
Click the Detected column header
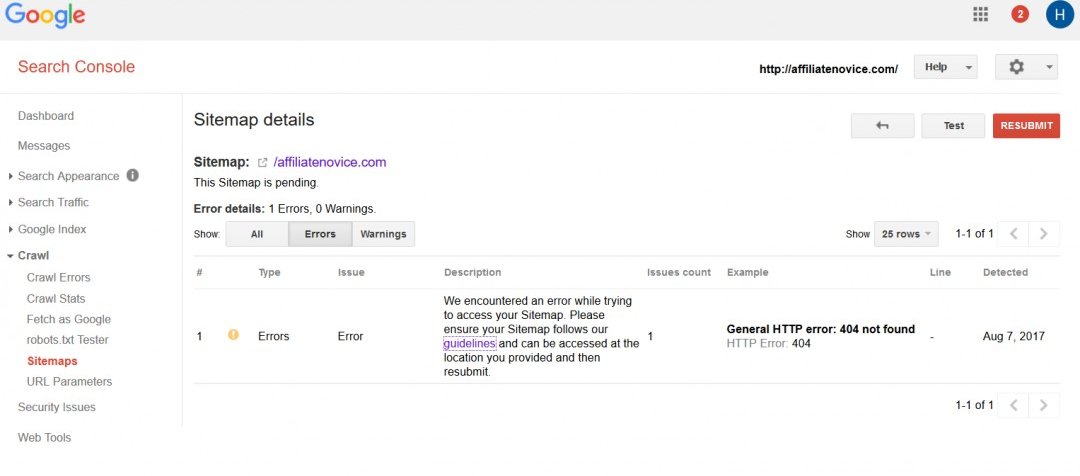tap(1006, 272)
